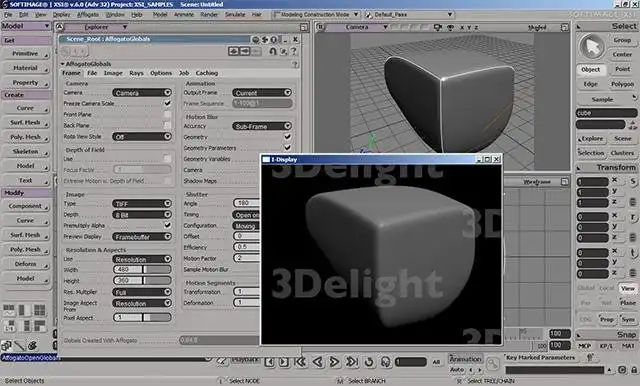Screen dimensions: 640x386
Task: Maximize the Wireframe viewport with corner icon
Action: pos(564,182)
